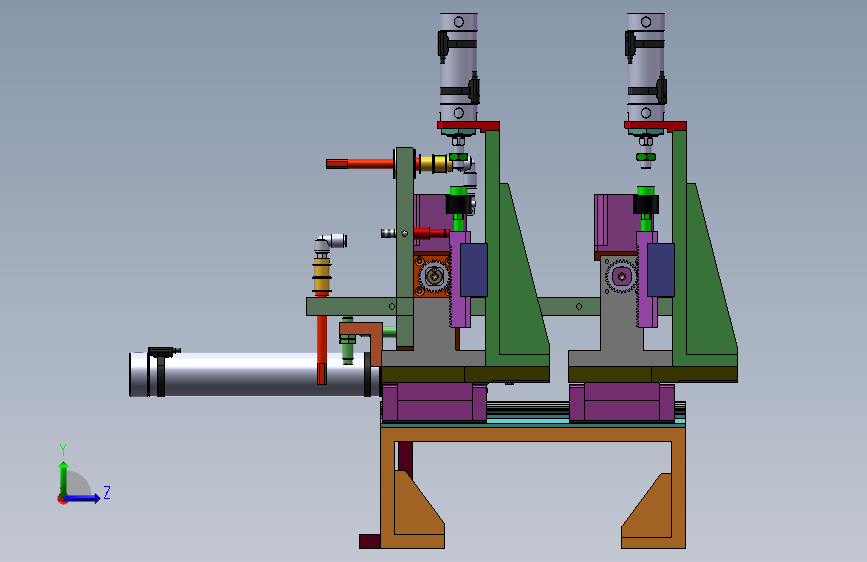Select the left purple toothed rack
Image resolution: width=867 pixels, height=562 pixels.
click(460, 279)
